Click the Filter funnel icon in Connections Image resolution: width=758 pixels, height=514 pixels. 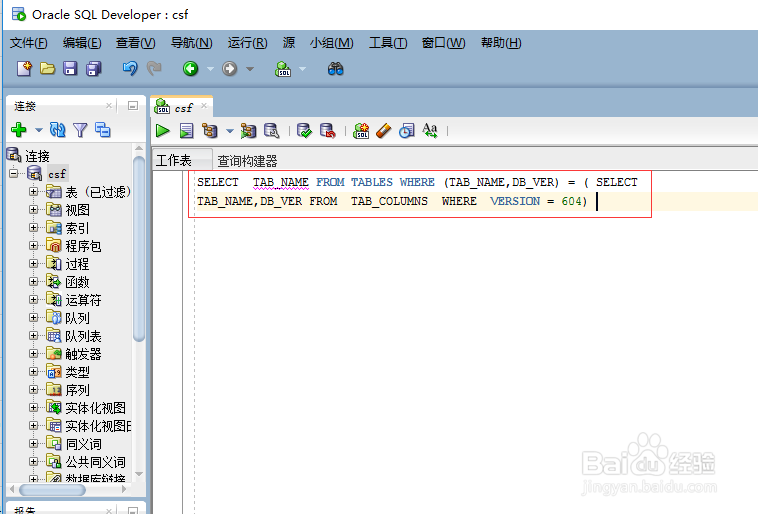[80, 130]
